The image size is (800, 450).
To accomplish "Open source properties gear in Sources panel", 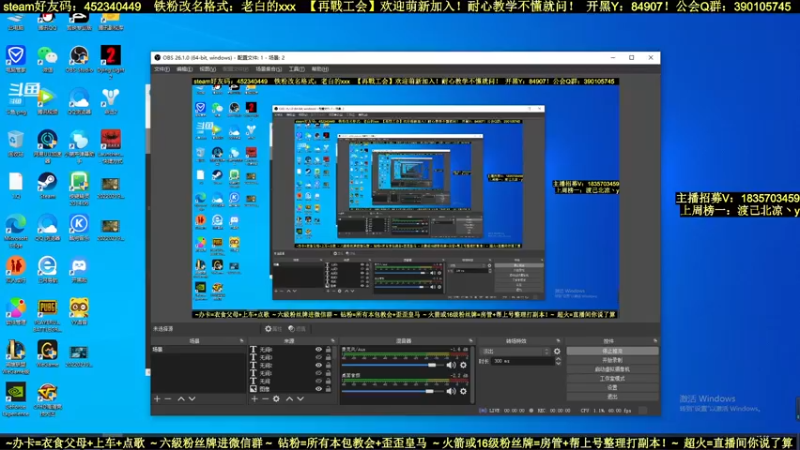I will click(276, 398).
